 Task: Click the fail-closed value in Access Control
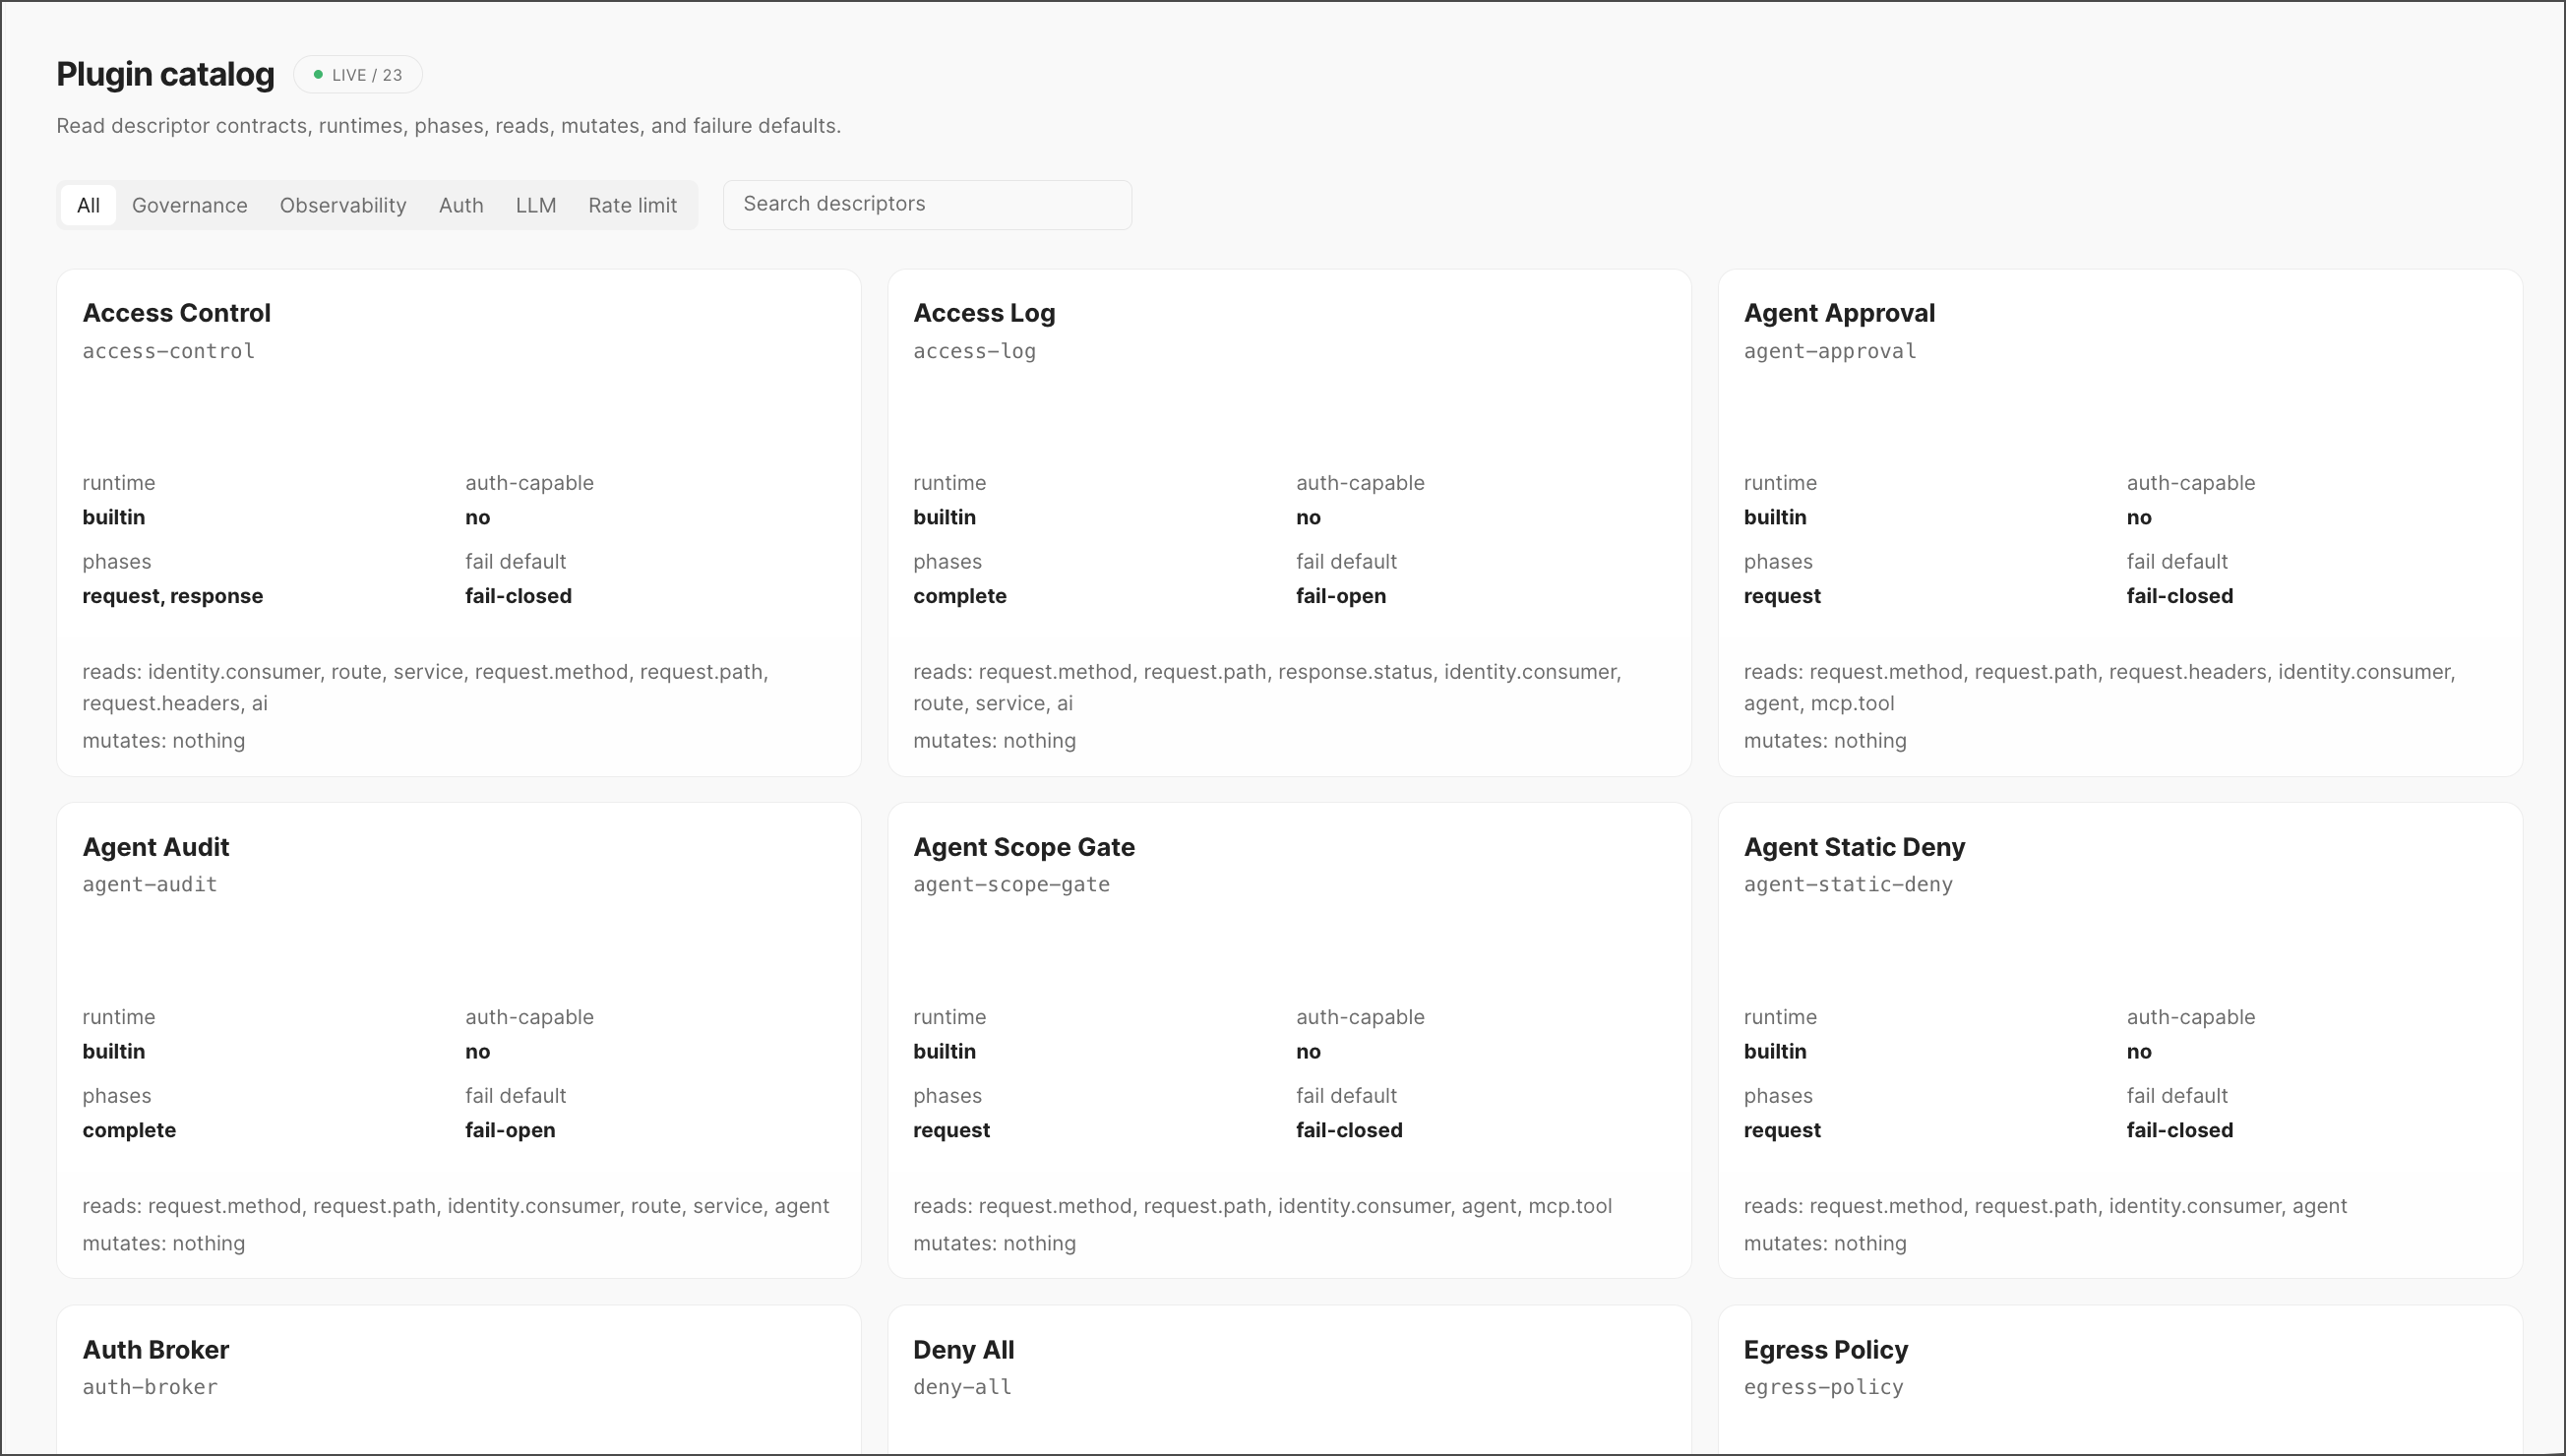point(518,596)
